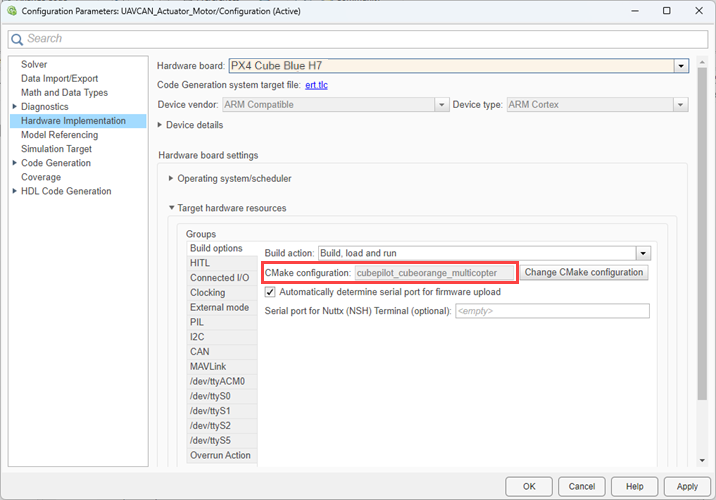Click the search magnifier icon
The height and width of the screenshot is (500, 716).
point(17,38)
